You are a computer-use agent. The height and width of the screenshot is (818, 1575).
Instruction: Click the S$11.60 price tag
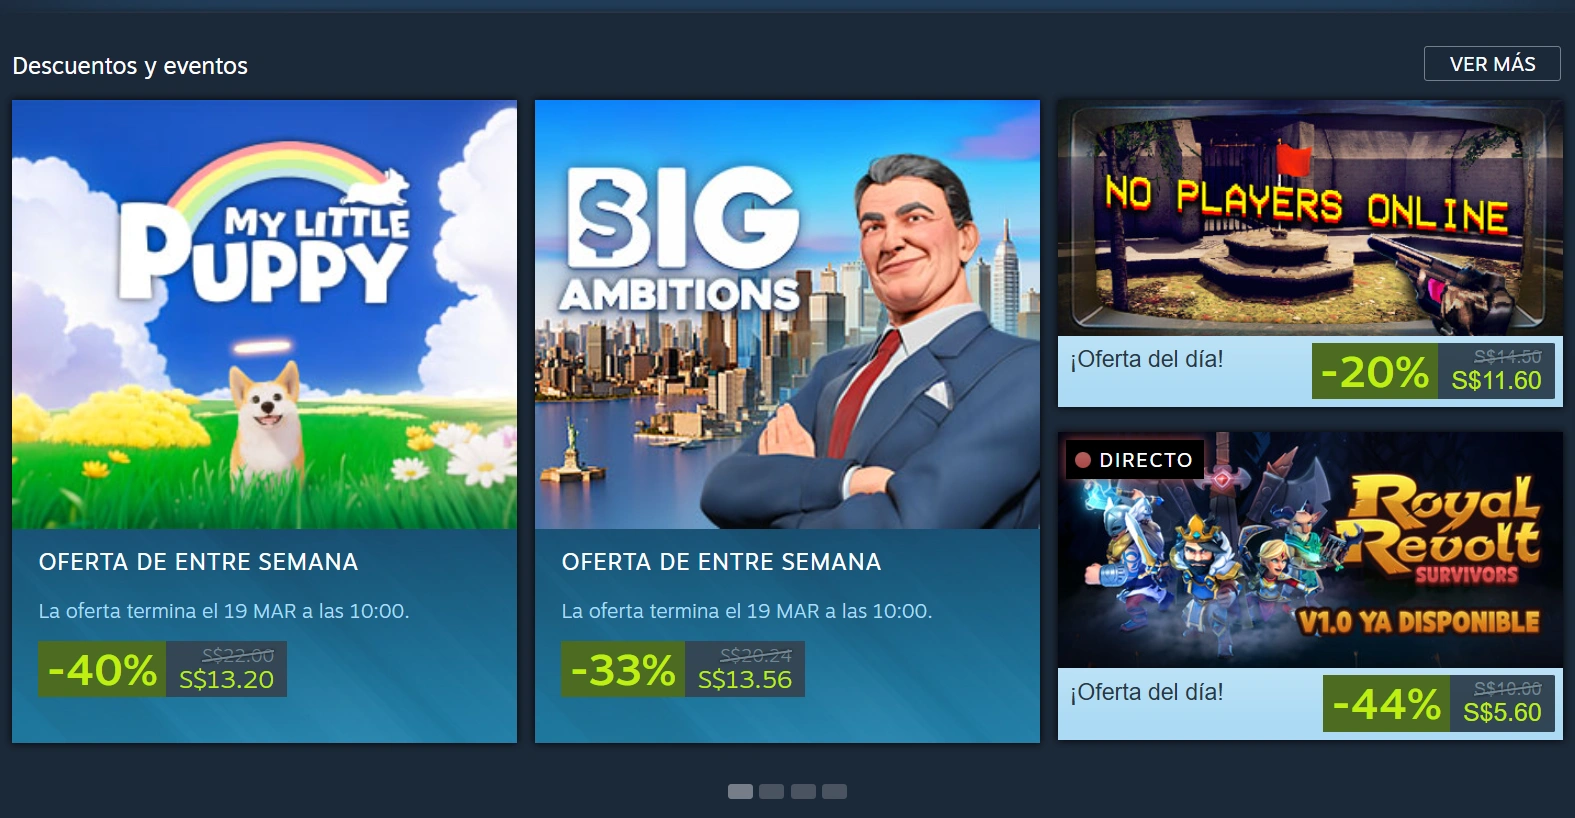[1496, 380]
